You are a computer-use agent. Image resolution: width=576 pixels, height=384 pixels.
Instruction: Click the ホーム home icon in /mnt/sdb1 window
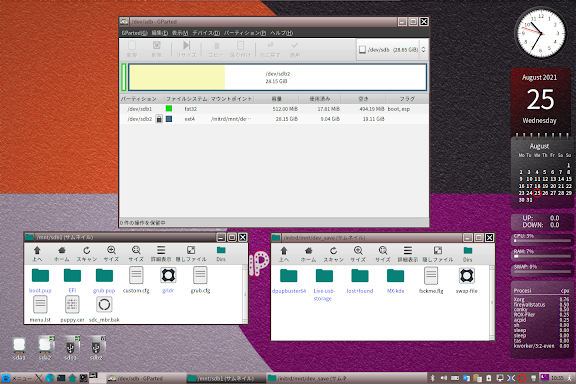coord(62,251)
